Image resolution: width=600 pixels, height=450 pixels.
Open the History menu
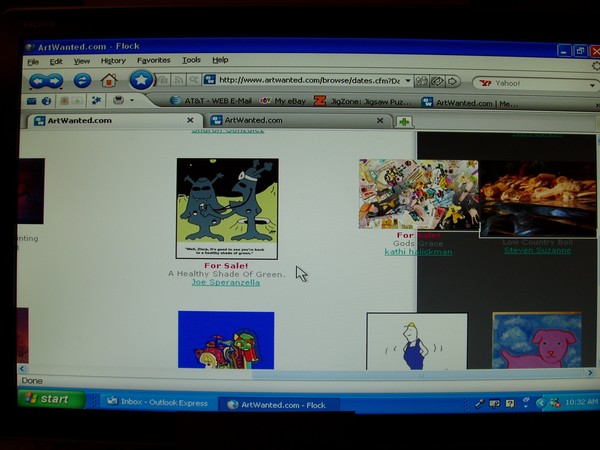click(113, 60)
